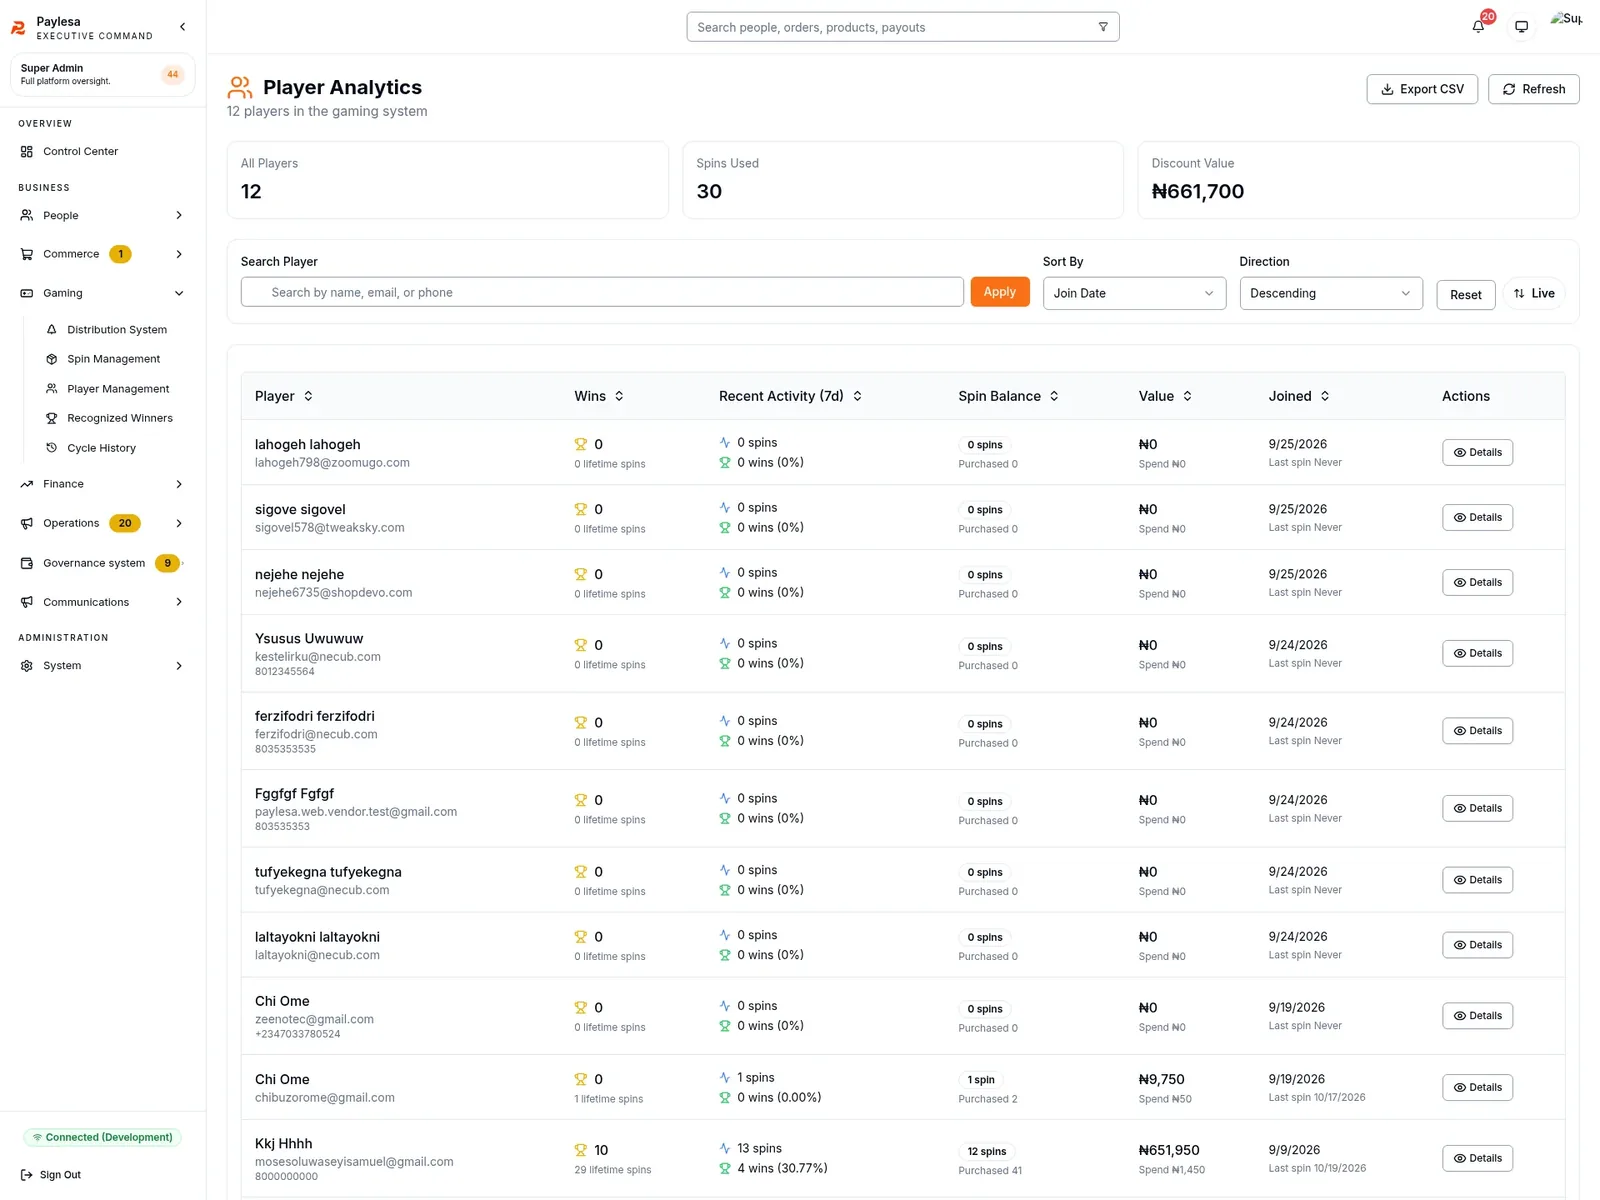Click the Reset filters button

point(1466,294)
